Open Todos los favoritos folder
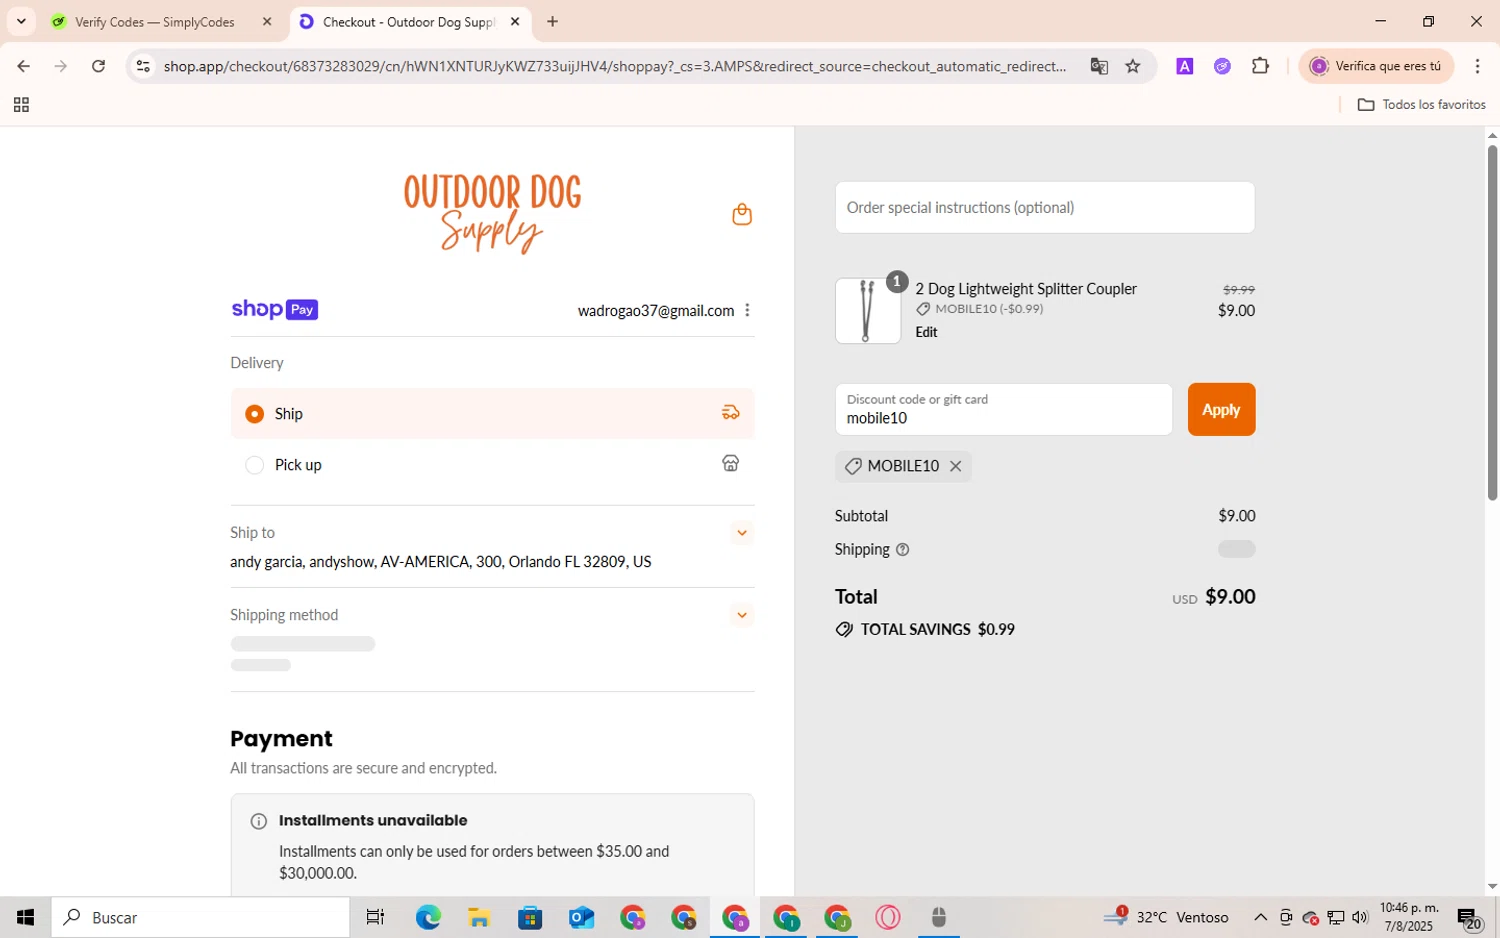1500x938 pixels. click(x=1421, y=105)
